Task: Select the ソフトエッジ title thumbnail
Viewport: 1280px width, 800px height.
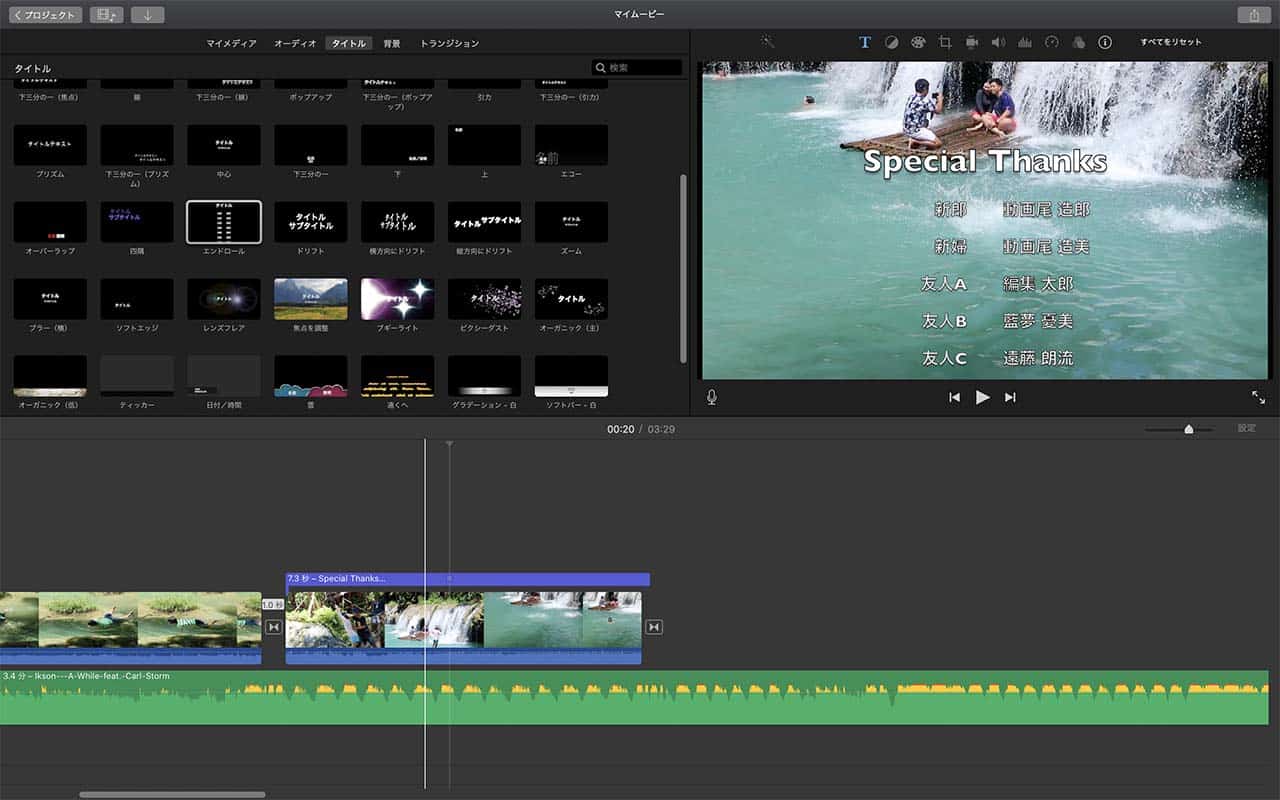Action: click(137, 299)
